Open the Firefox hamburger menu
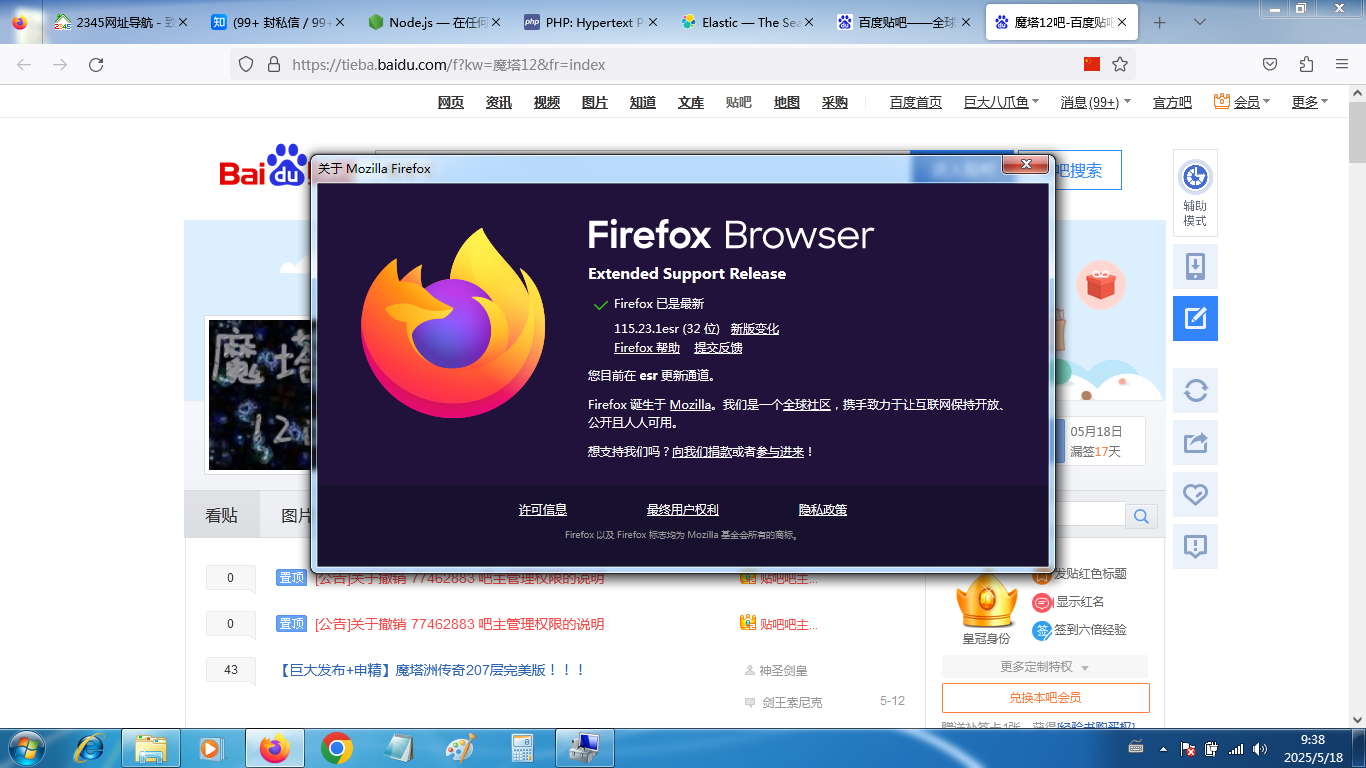 point(1342,64)
